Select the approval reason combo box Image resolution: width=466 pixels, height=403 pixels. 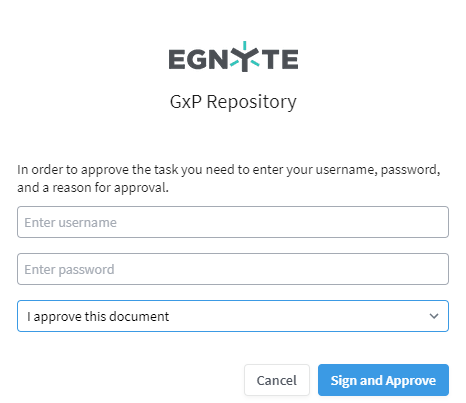[x=233, y=316]
